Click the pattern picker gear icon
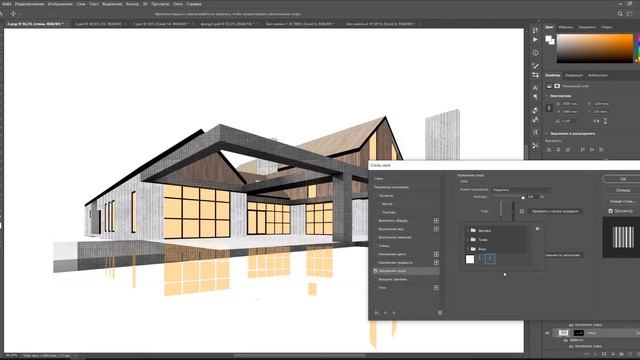This screenshot has width=640, height=360. click(538, 229)
